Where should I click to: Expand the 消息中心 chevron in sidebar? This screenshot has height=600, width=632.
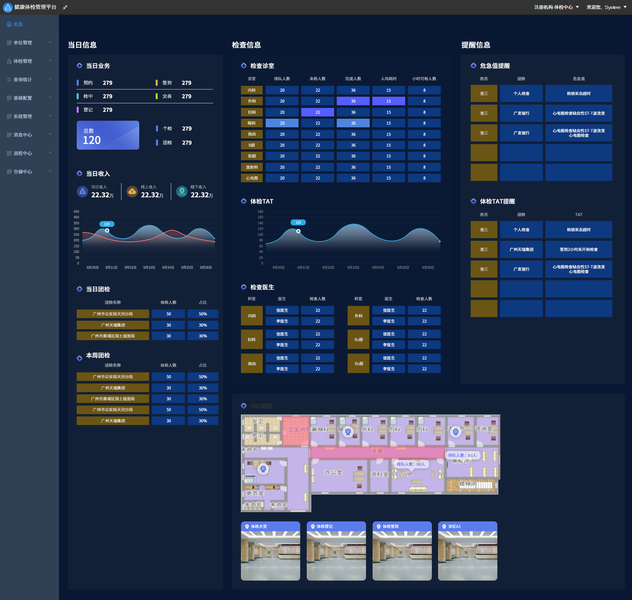(50, 135)
